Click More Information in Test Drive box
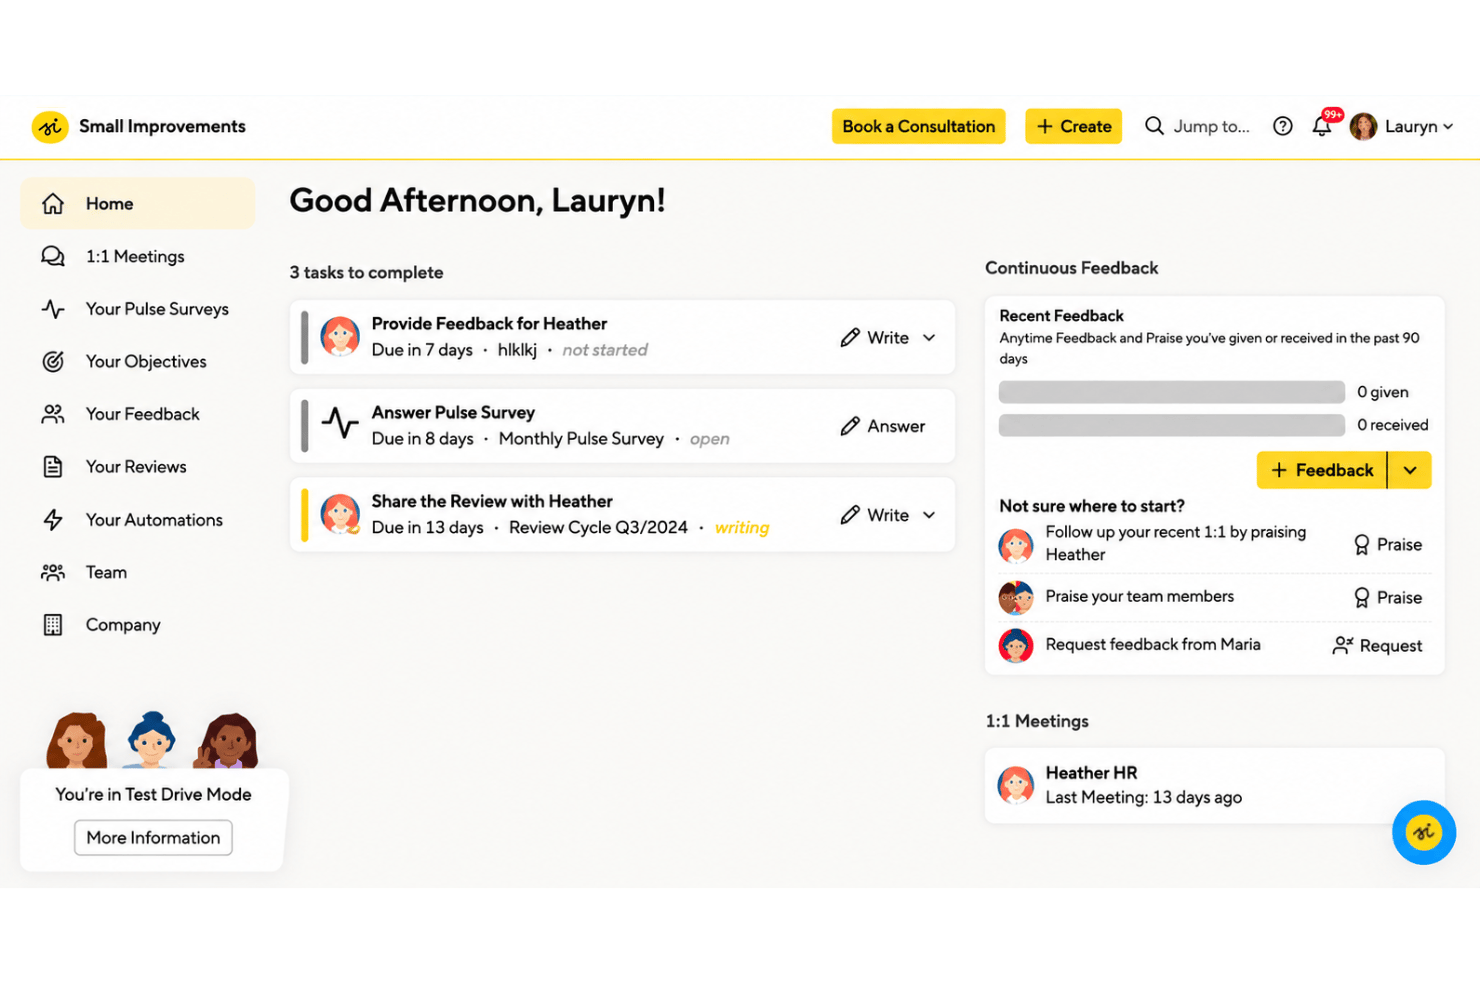The image size is (1480, 987). (x=153, y=838)
